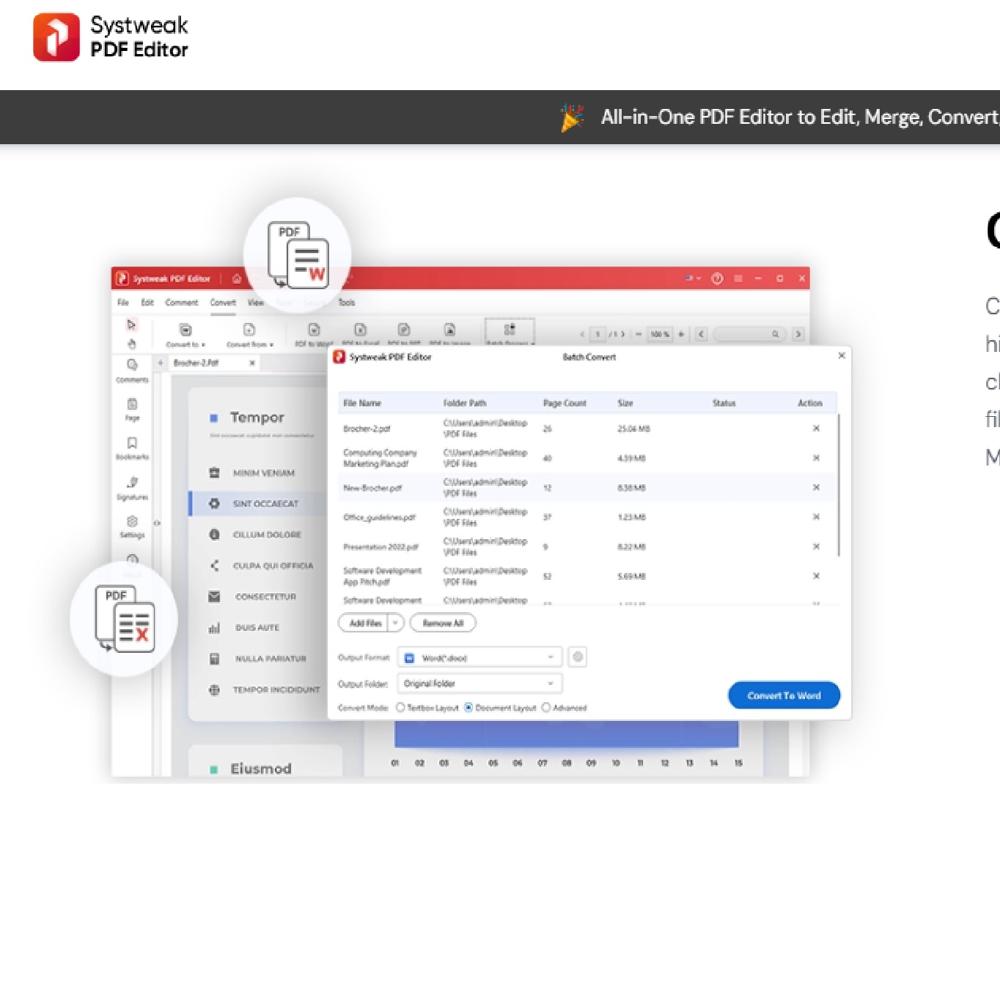Image resolution: width=1000 pixels, height=1000 pixels.
Task: Click the zoom out minus icon
Action: point(638,334)
